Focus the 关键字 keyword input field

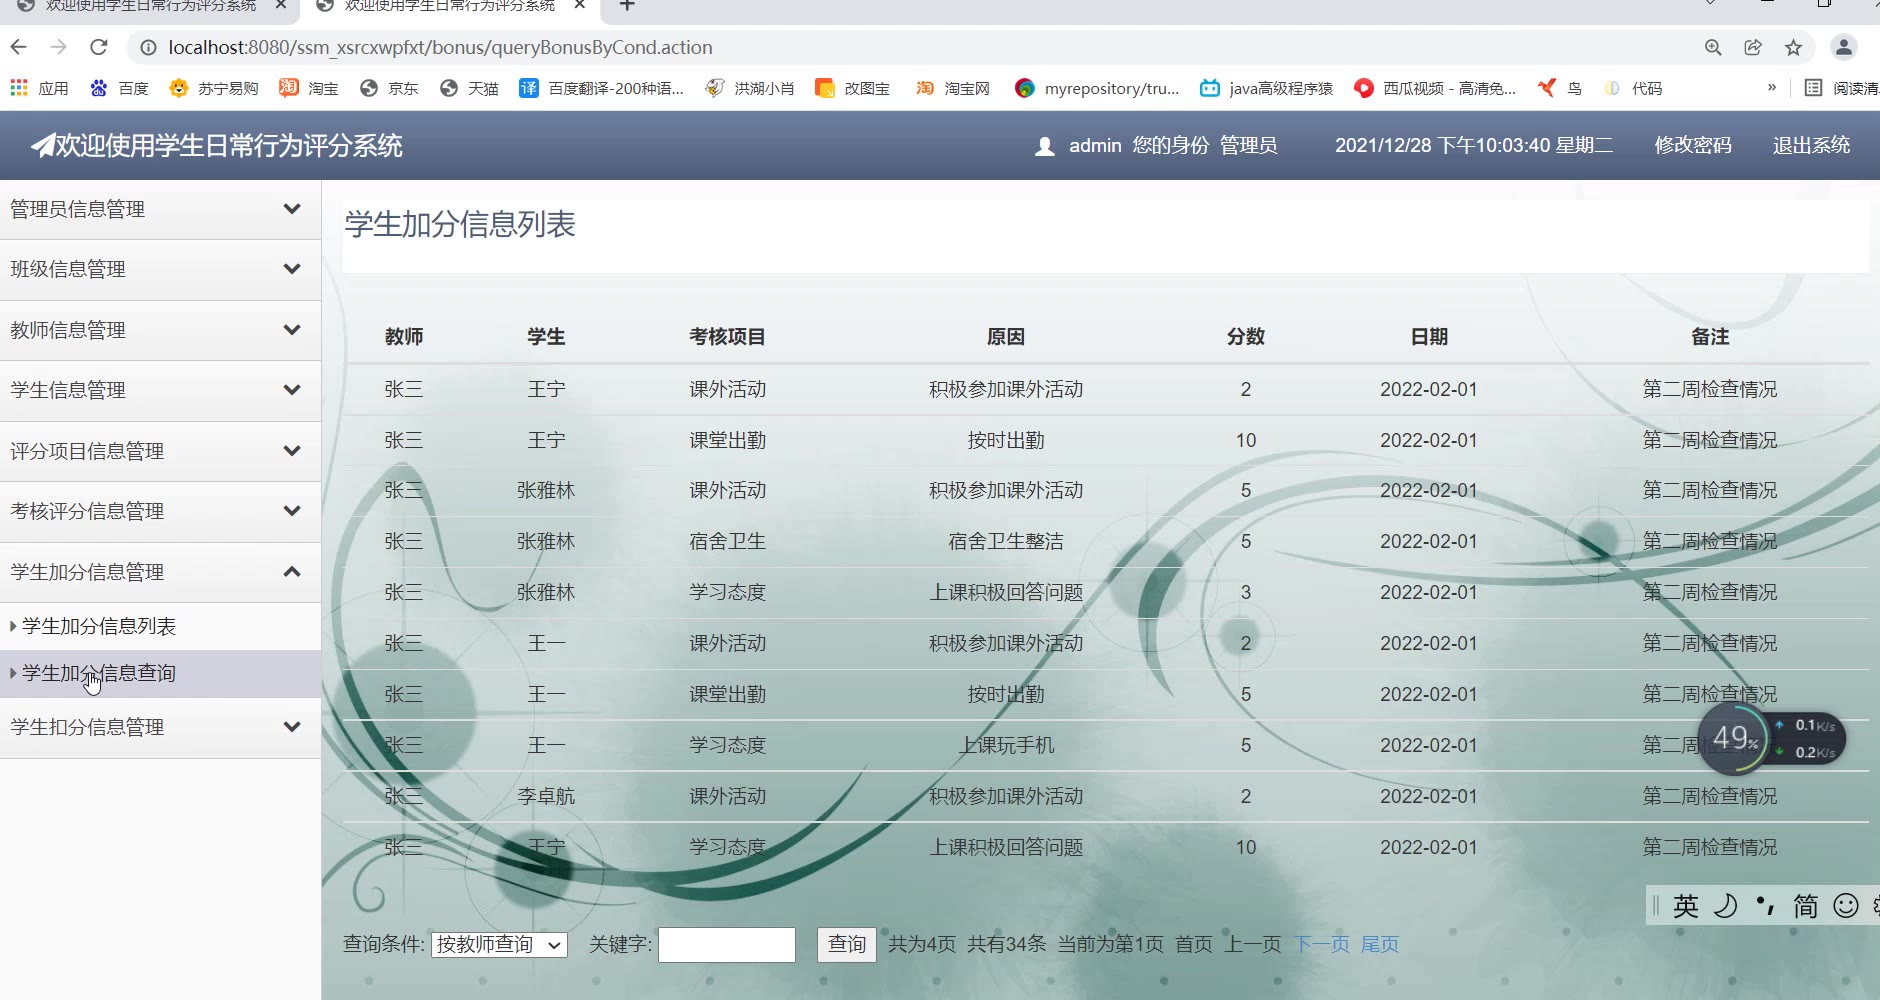(x=727, y=944)
